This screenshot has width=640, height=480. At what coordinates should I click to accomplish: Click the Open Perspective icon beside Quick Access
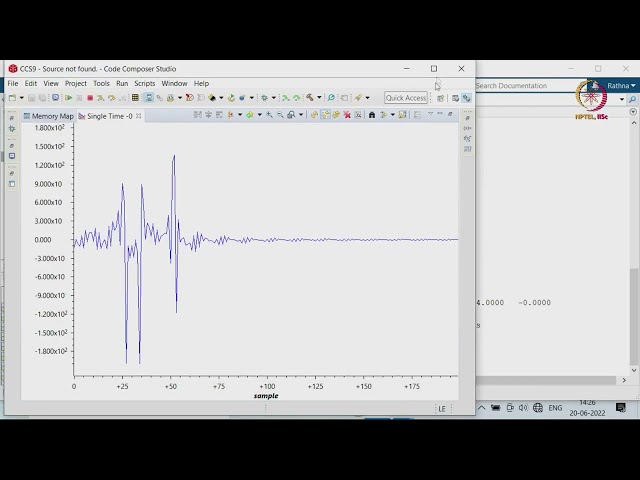(440, 98)
